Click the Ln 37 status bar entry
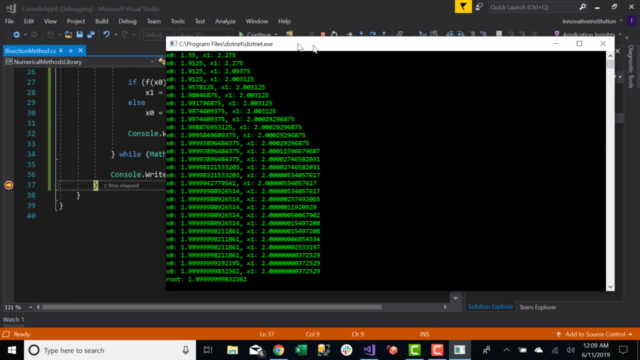The width and height of the screenshot is (640, 360). click(267, 334)
